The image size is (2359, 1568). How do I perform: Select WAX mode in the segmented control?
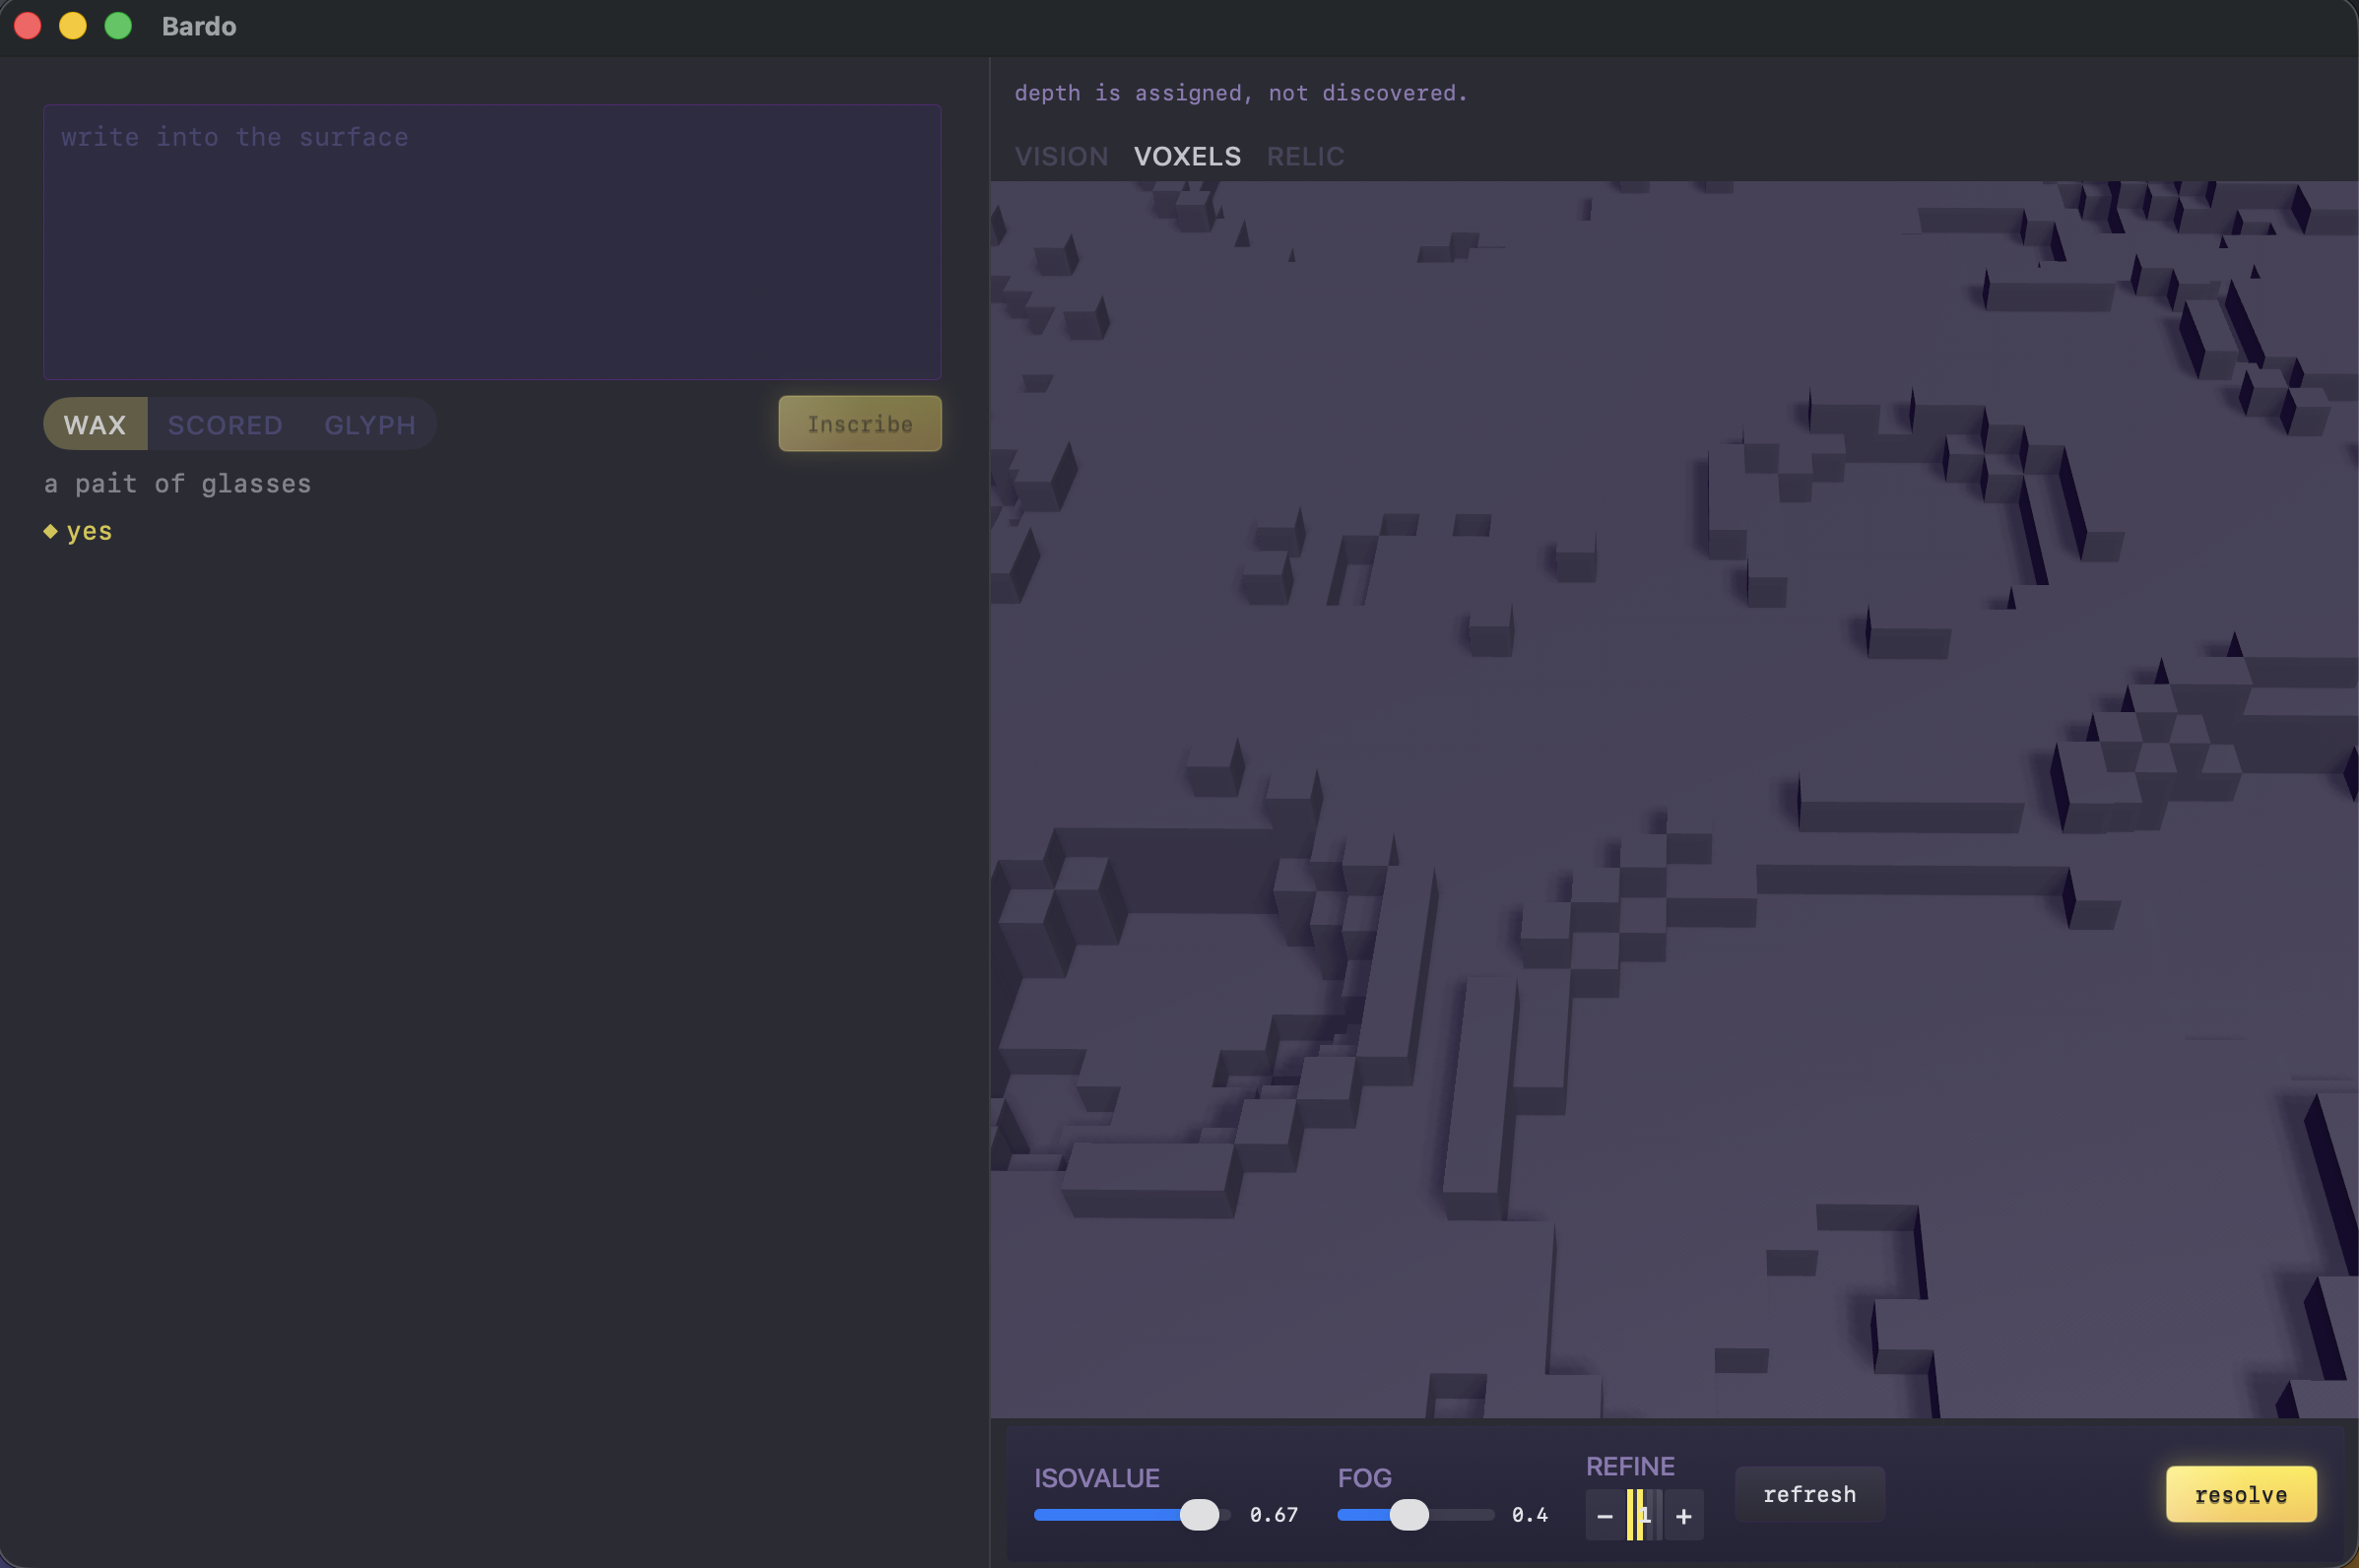coord(95,423)
